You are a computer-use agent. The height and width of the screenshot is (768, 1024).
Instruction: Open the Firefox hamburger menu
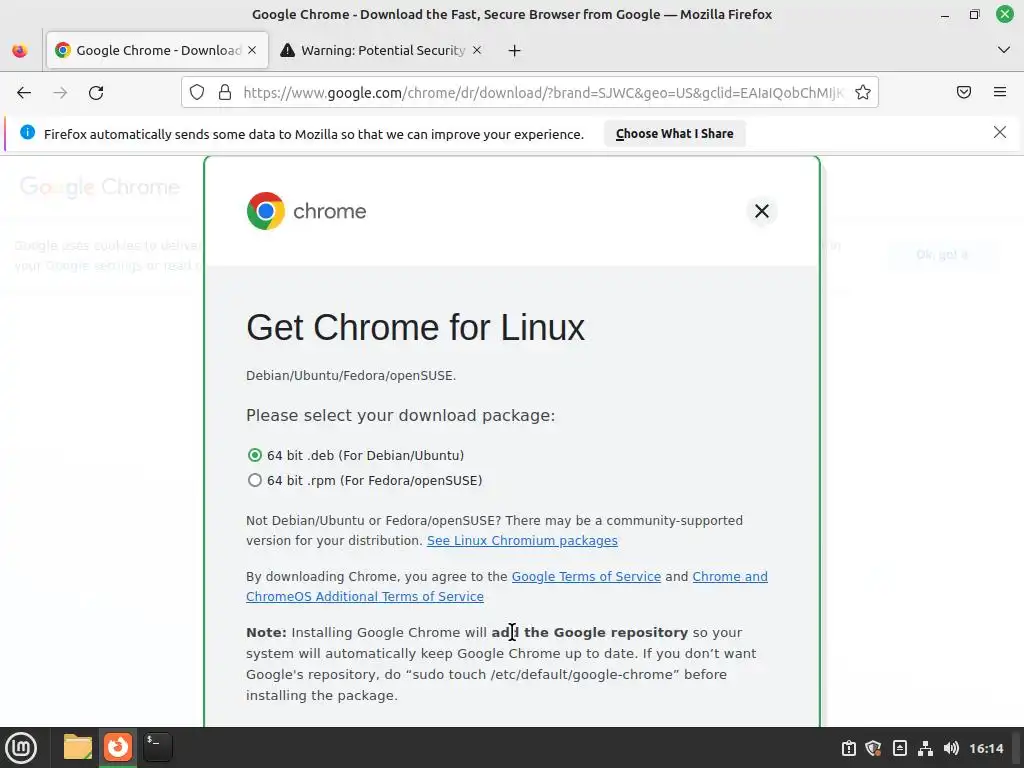tap(1000, 92)
